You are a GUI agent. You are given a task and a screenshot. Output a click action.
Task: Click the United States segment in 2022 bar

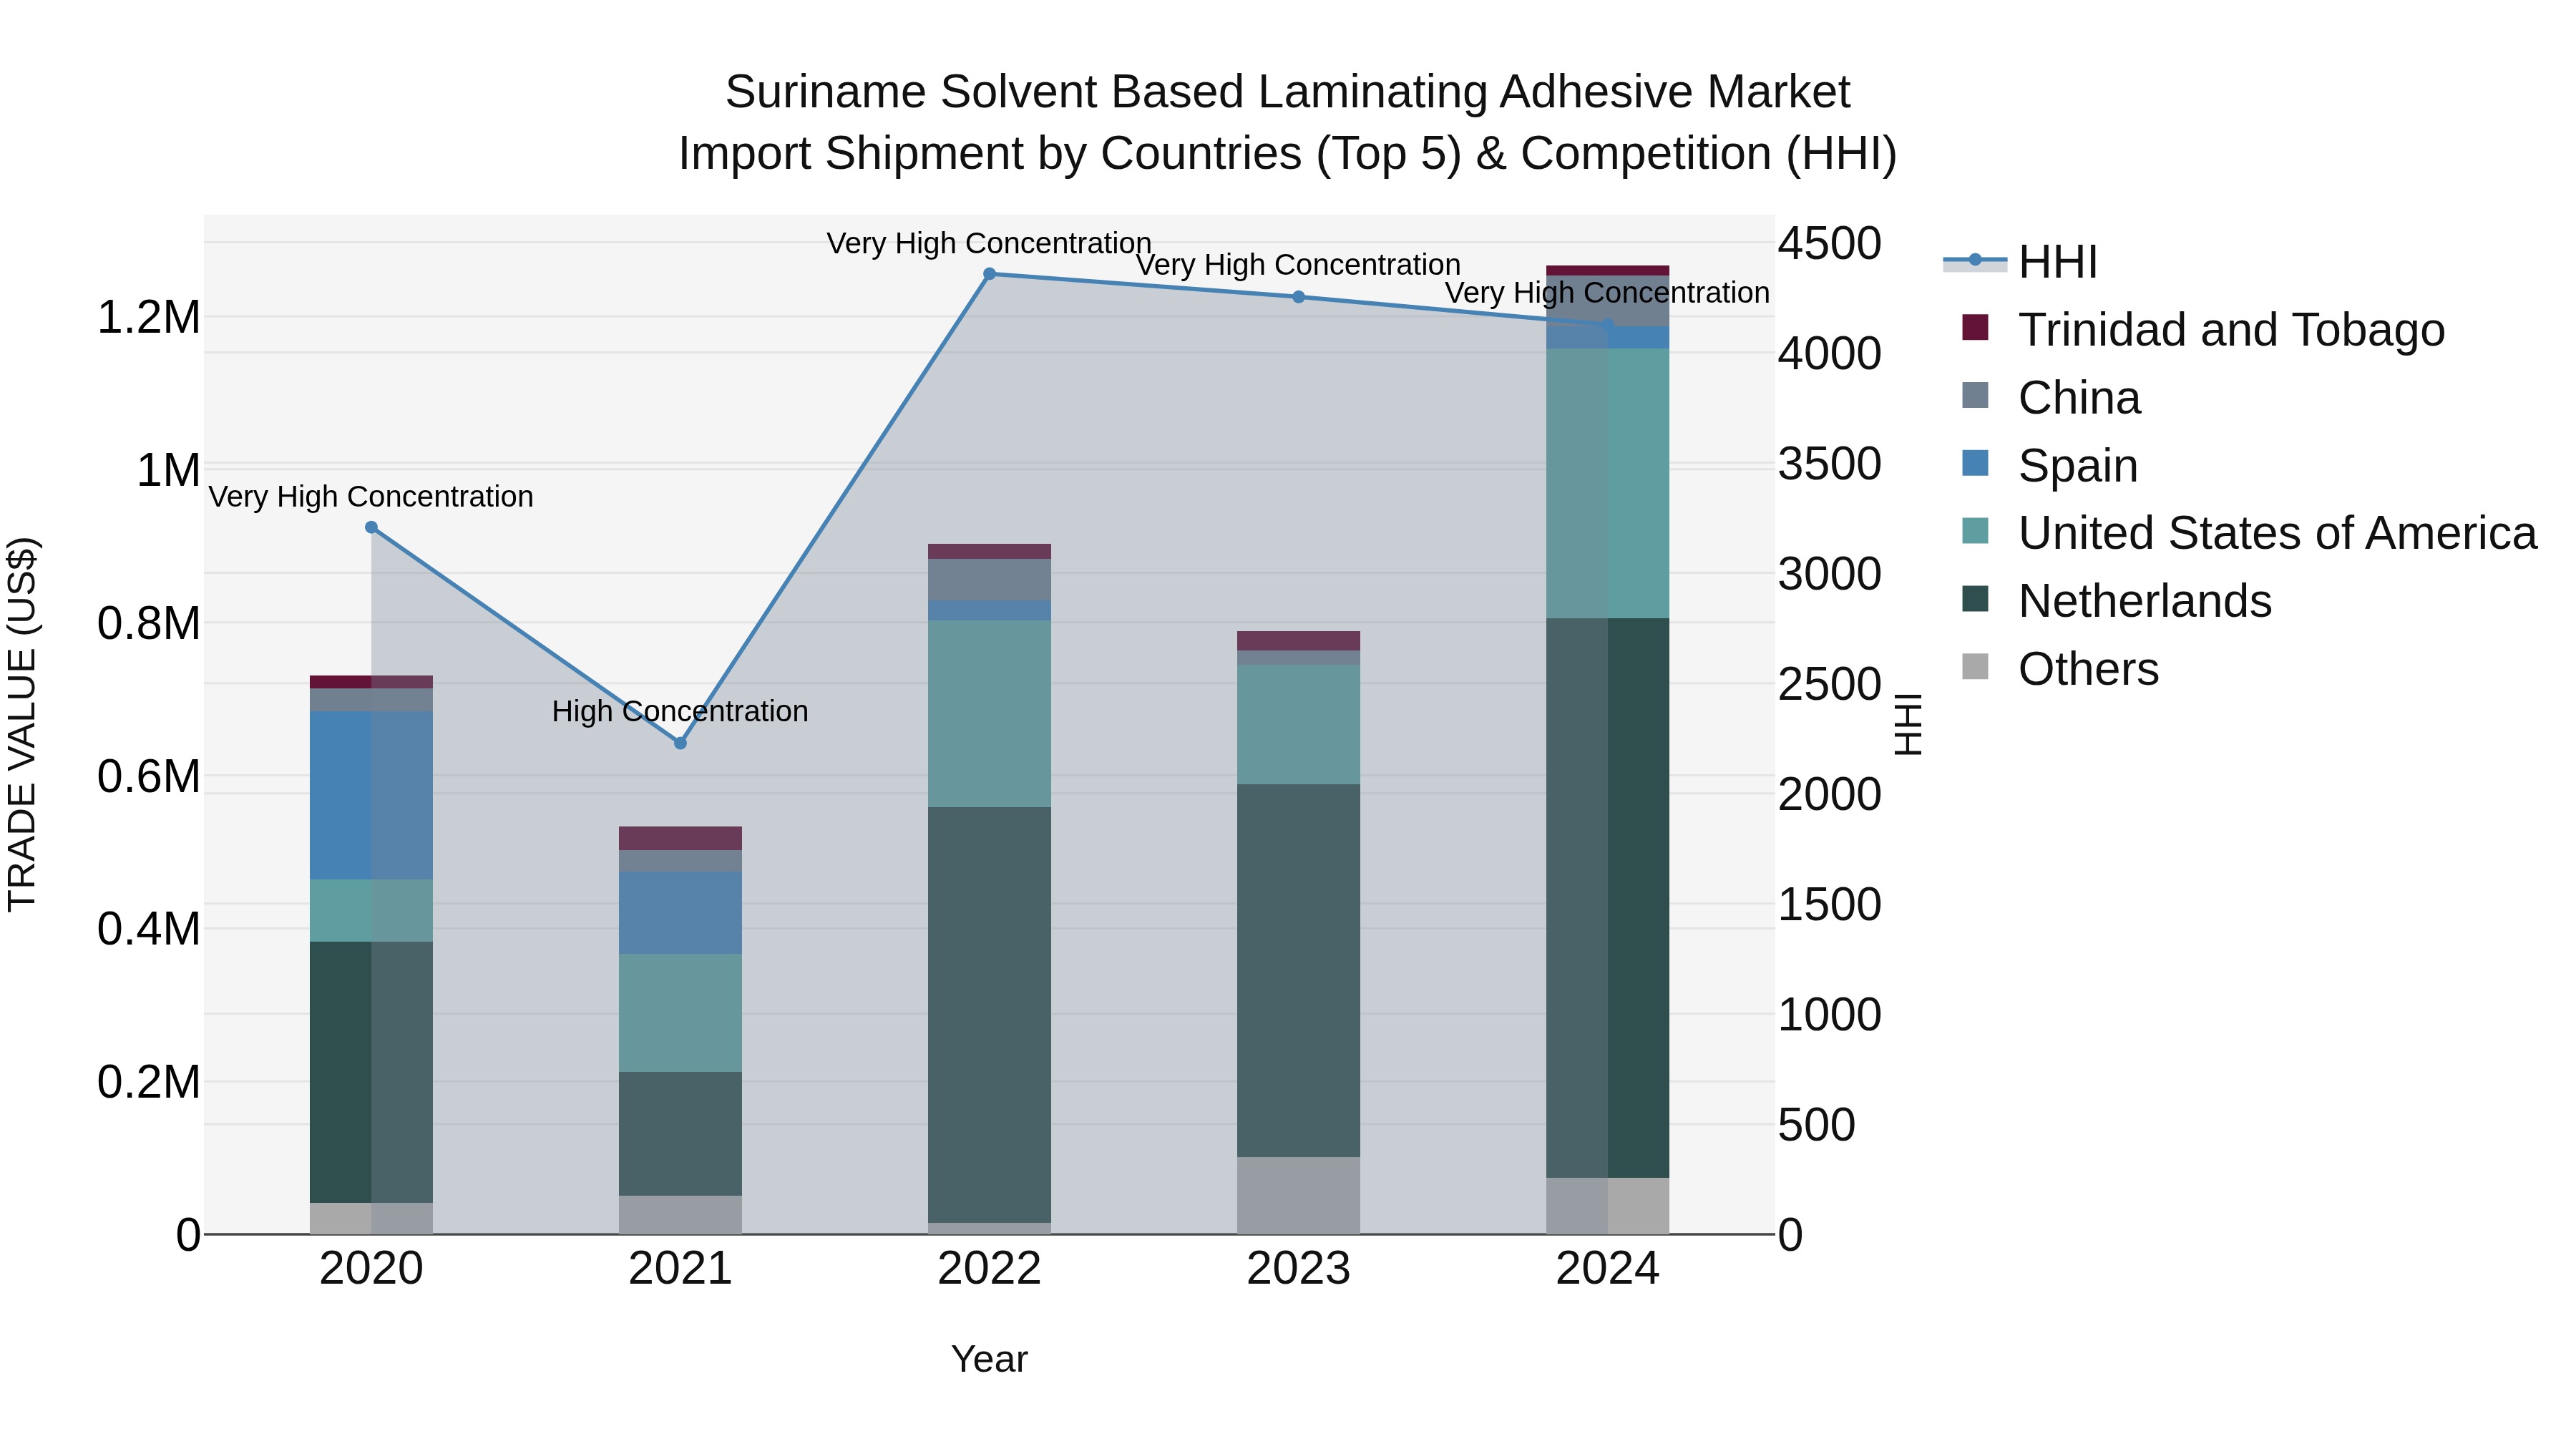[x=989, y=713]
